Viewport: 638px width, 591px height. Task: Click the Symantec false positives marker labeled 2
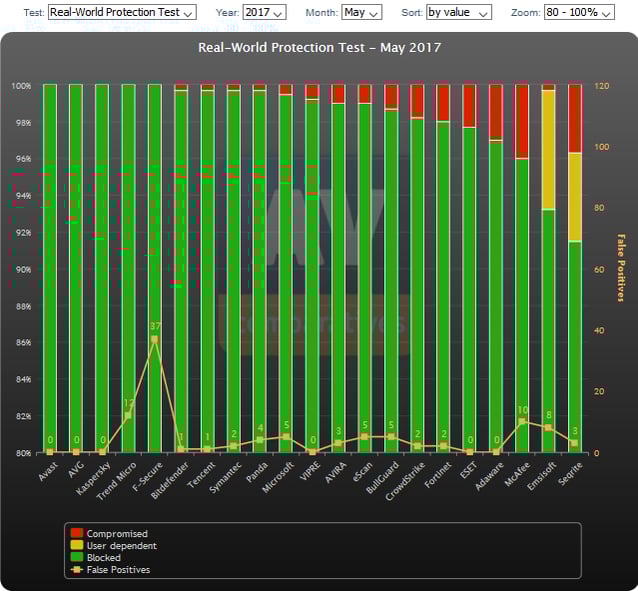pos(233,446)
